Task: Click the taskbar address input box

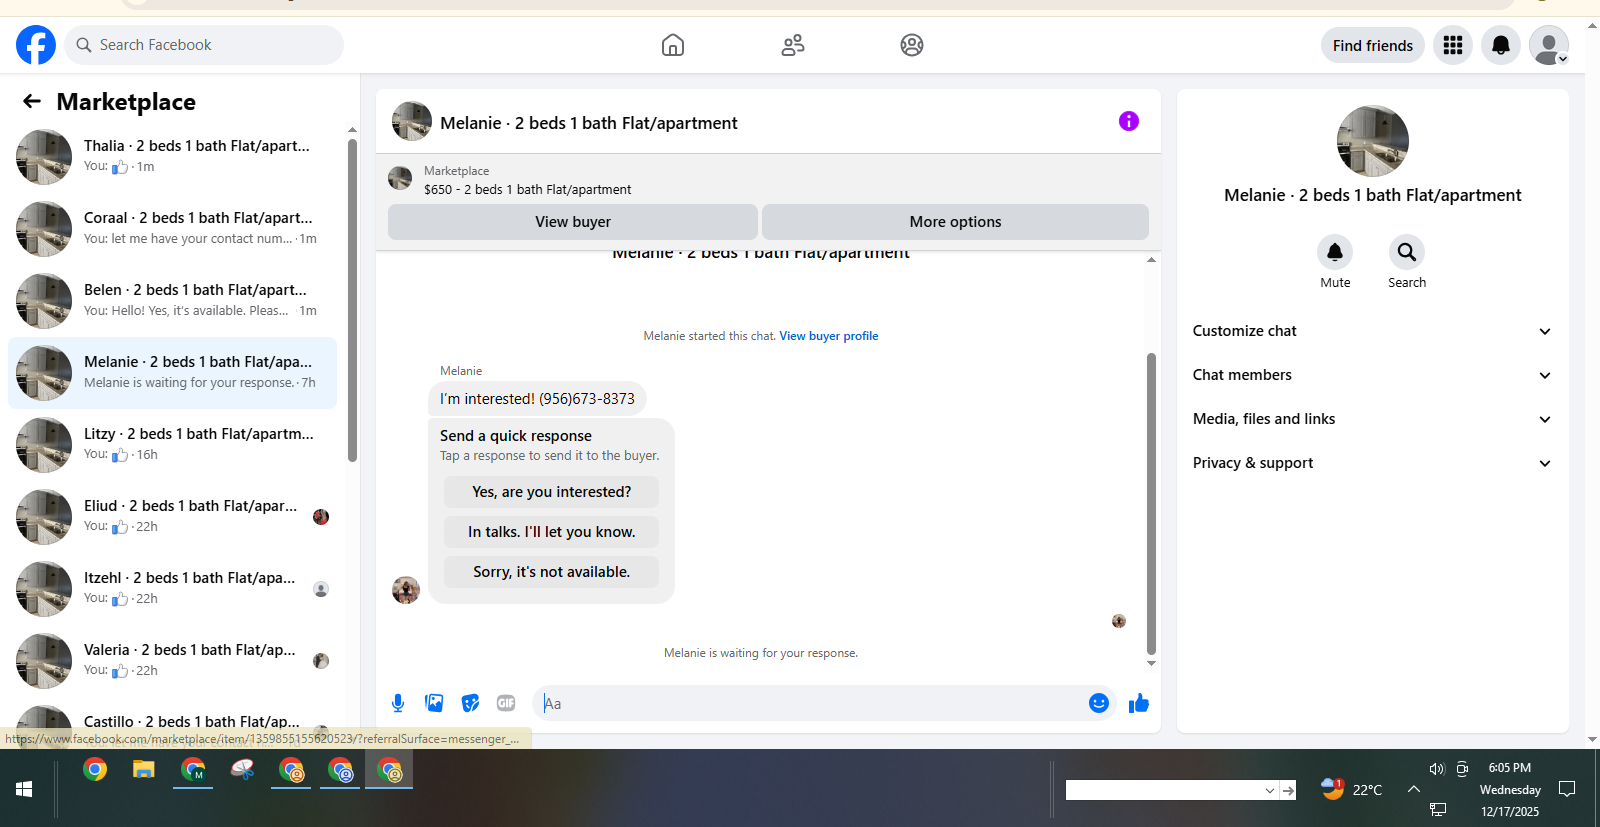Action: pyautogui.click(x=1163, y=790)
